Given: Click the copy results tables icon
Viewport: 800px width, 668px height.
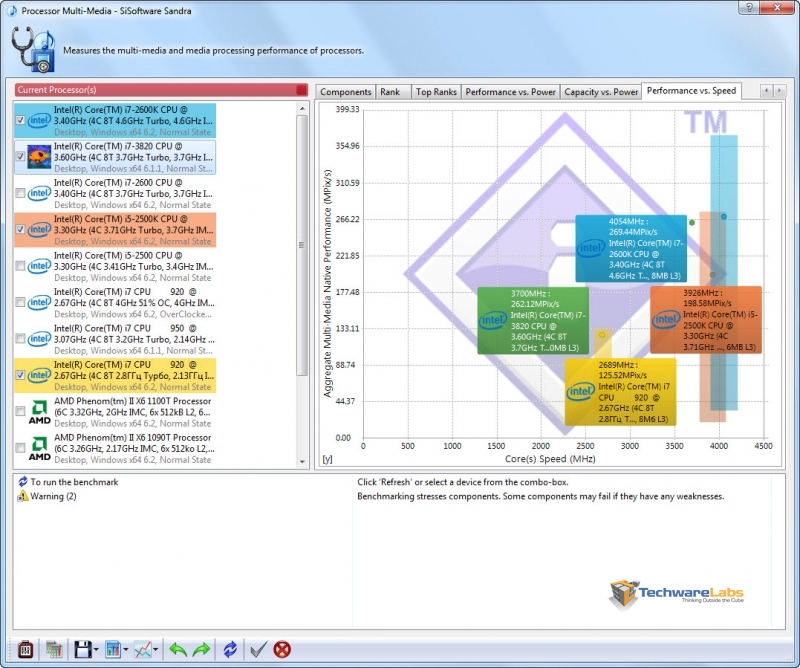Looking at the screenshot, I should [54, 650].
